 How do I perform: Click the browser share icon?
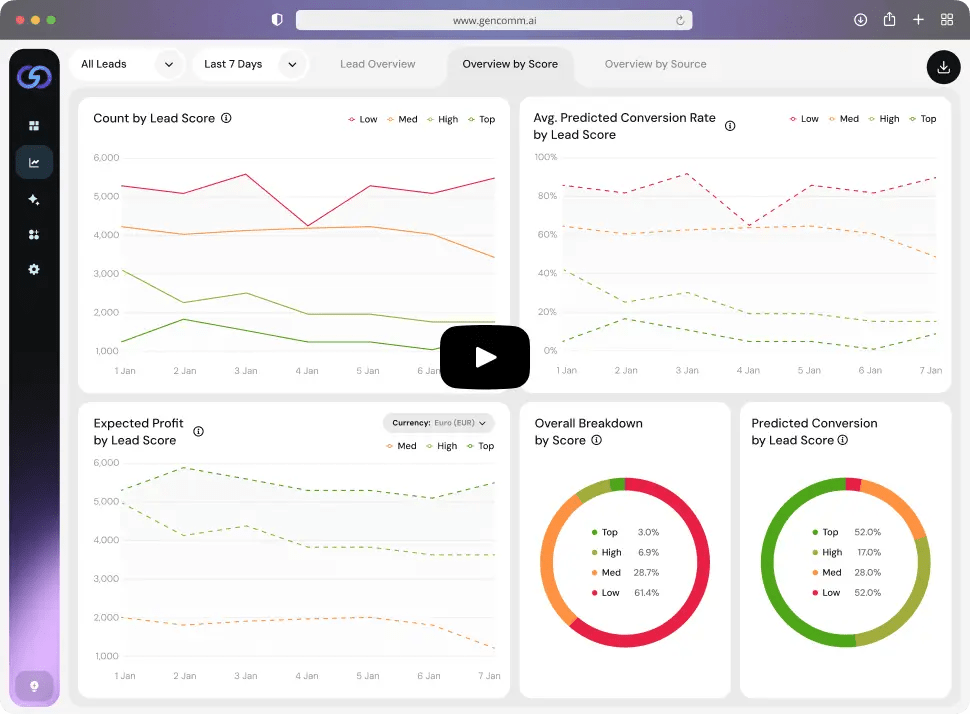click(890, 19)
